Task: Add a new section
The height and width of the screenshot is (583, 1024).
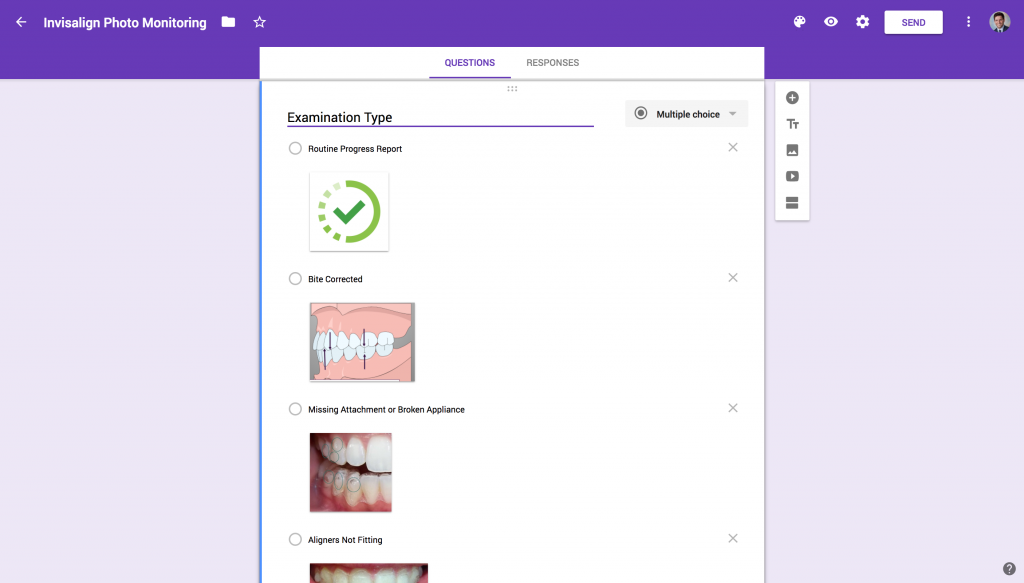Action: [x=792, y=203]
